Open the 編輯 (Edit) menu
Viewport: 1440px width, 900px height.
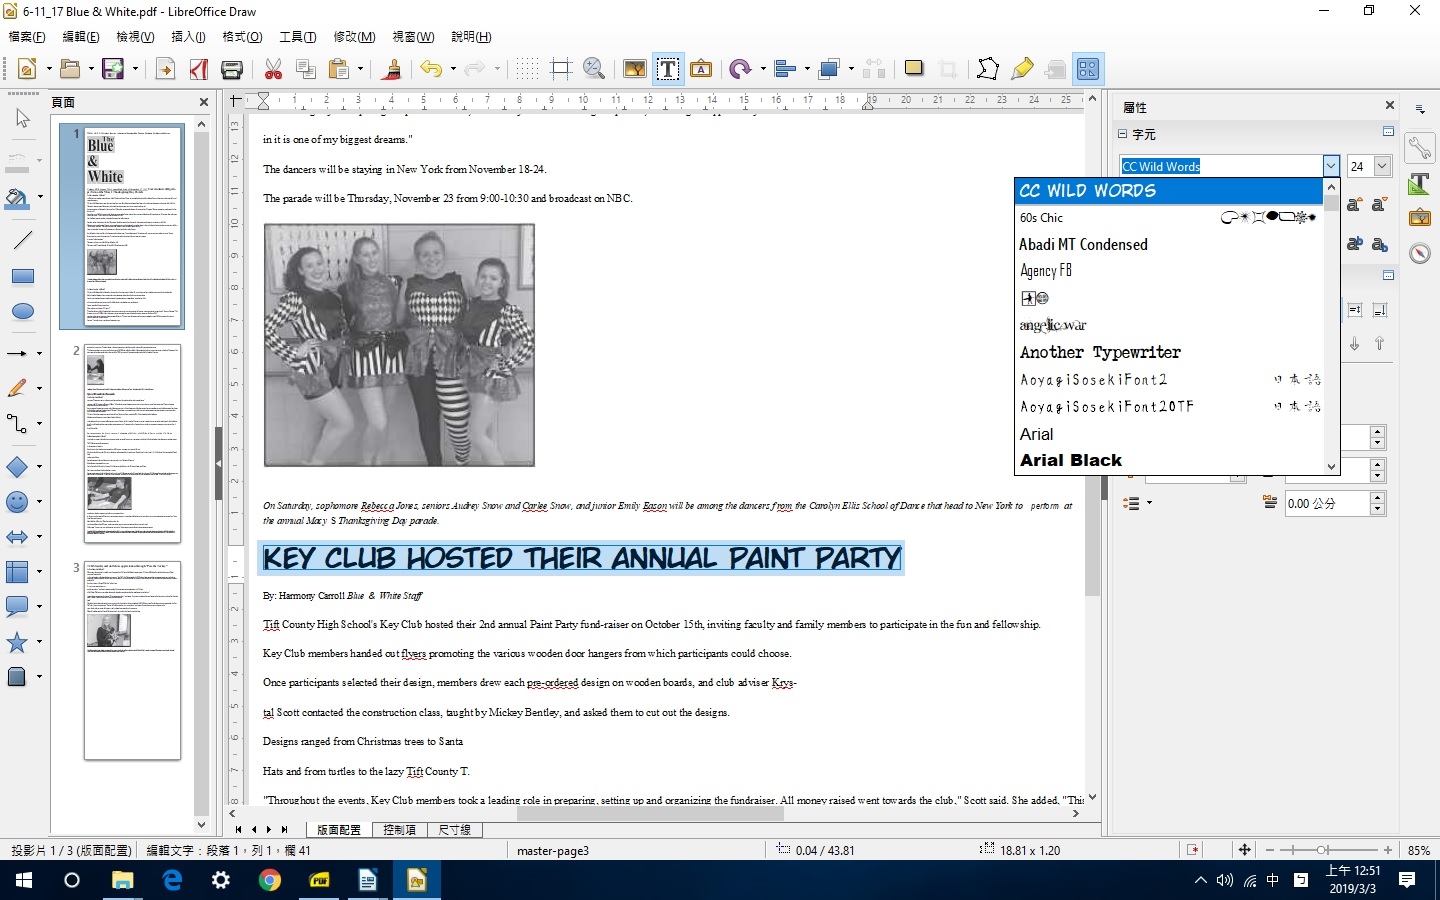coord(81,37)
